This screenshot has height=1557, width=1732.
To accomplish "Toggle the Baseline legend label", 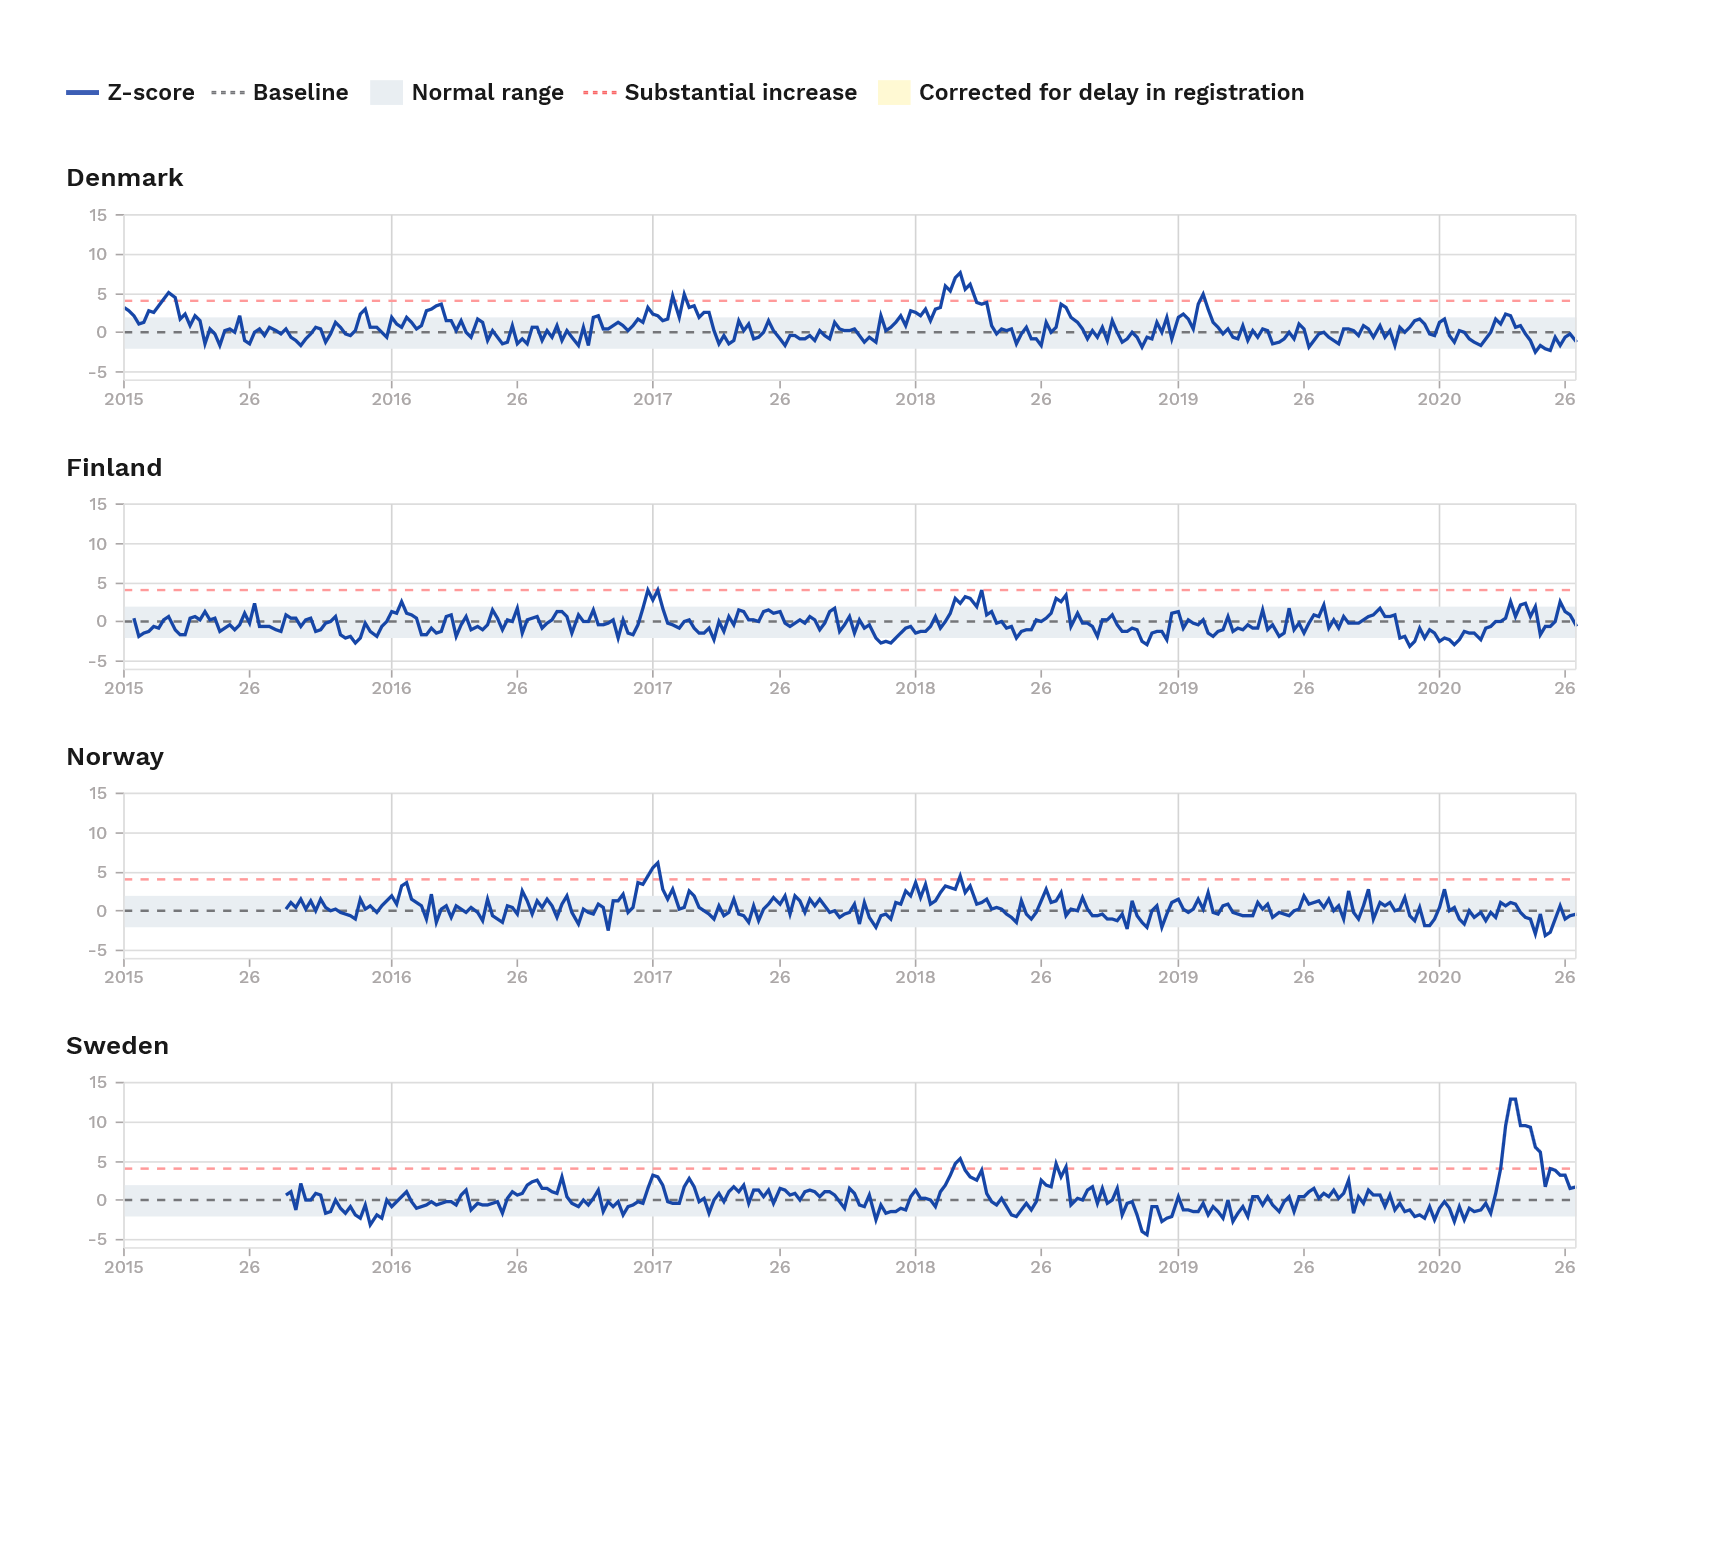I will tap(300, 93).
